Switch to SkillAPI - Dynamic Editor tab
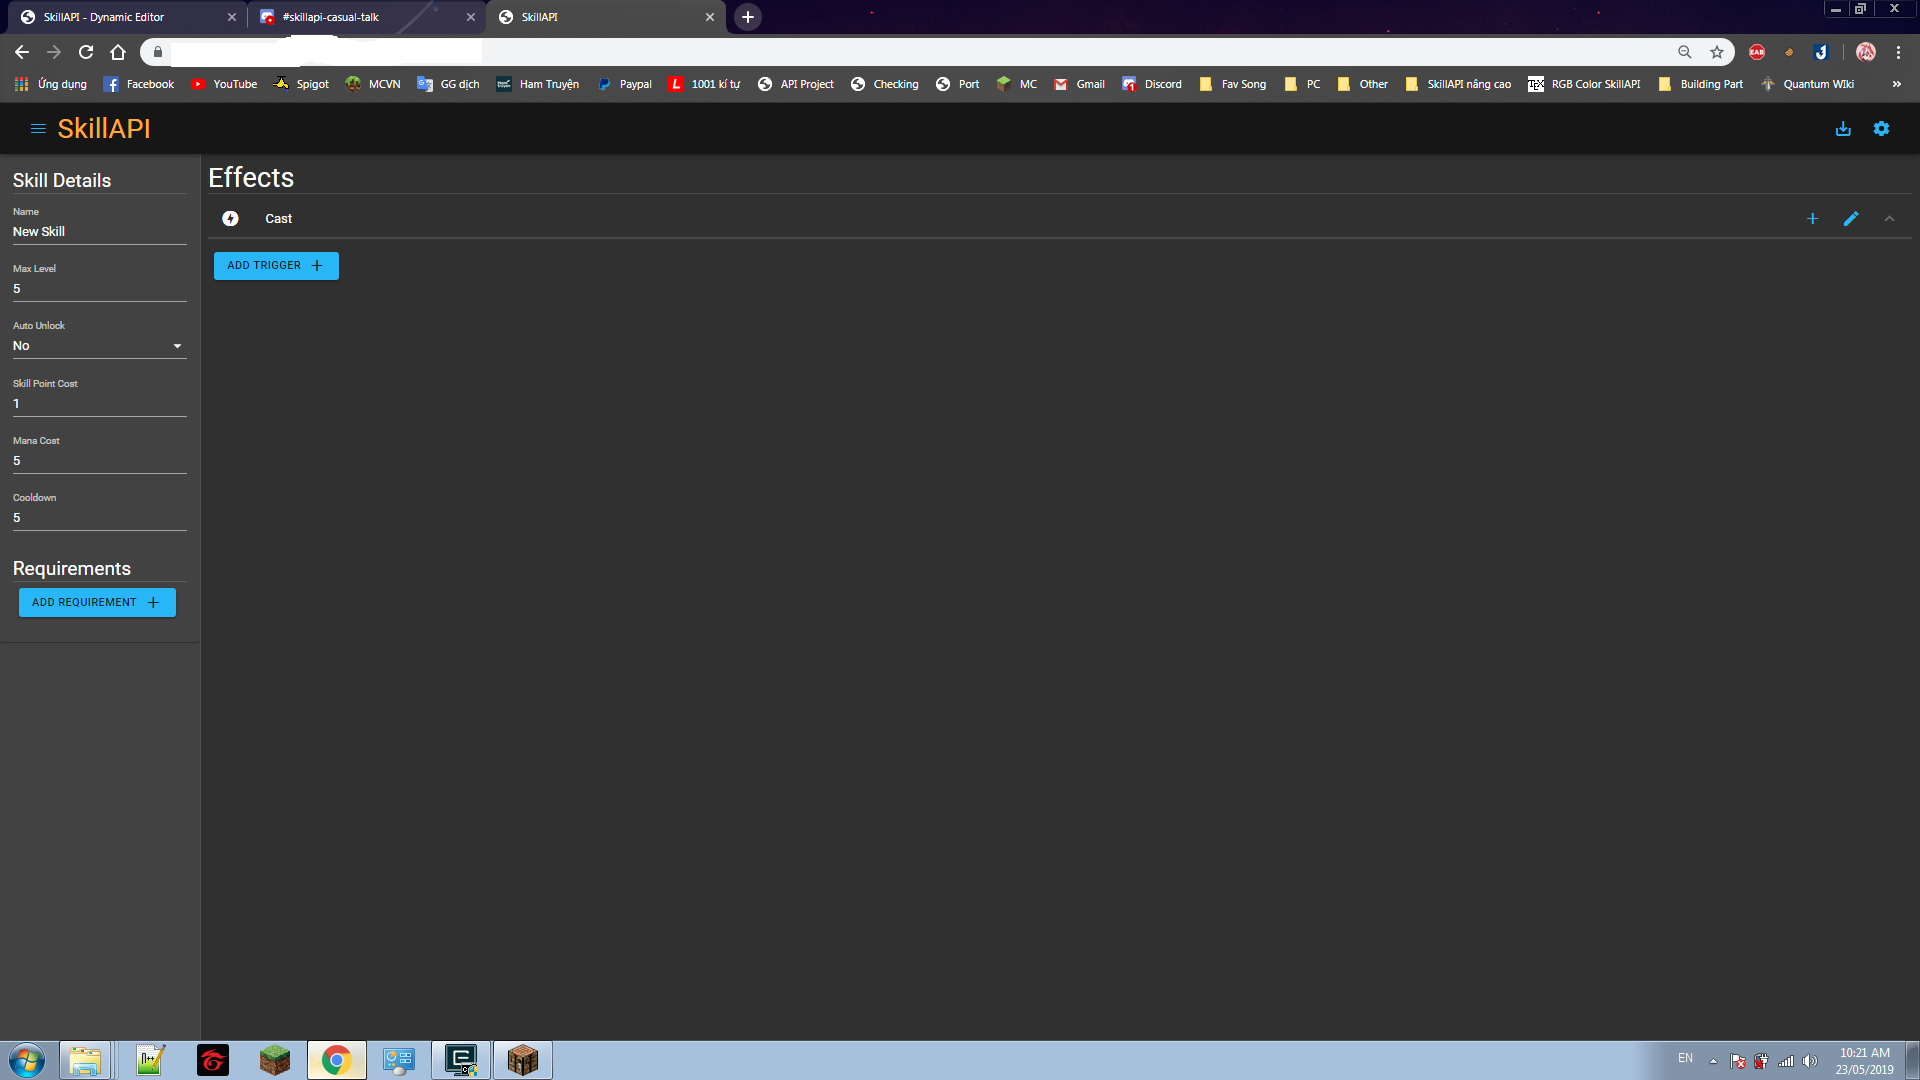Screen dimensions: 1920x1080 [x=110, y=17]
